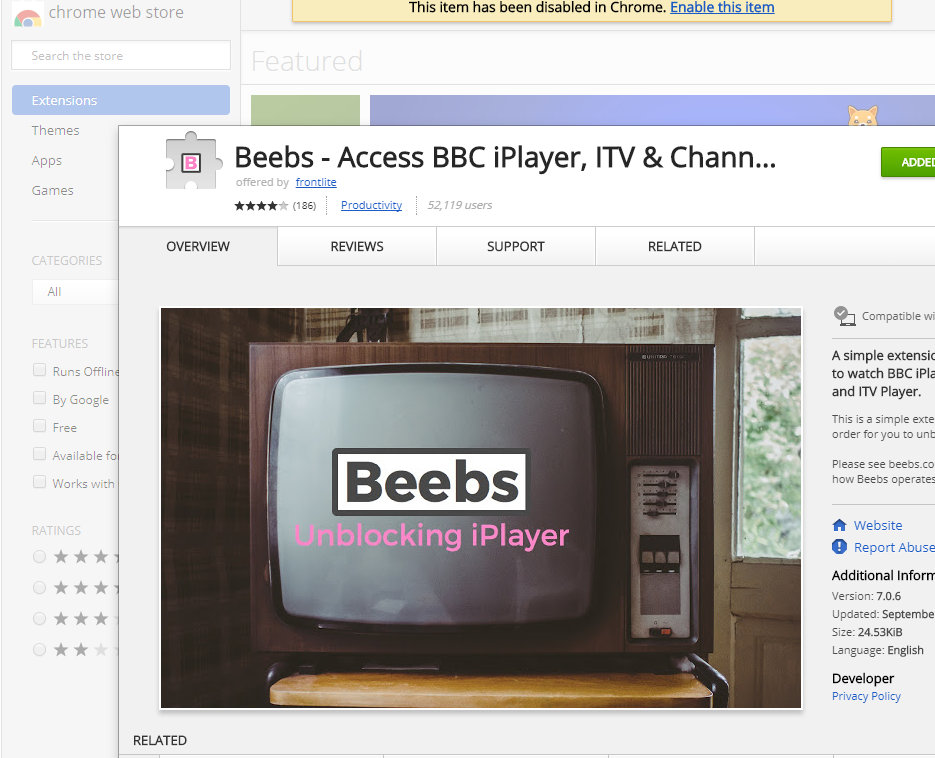935x758 pixels.
Task: Click the (186) review count
Action: point(304,206)
